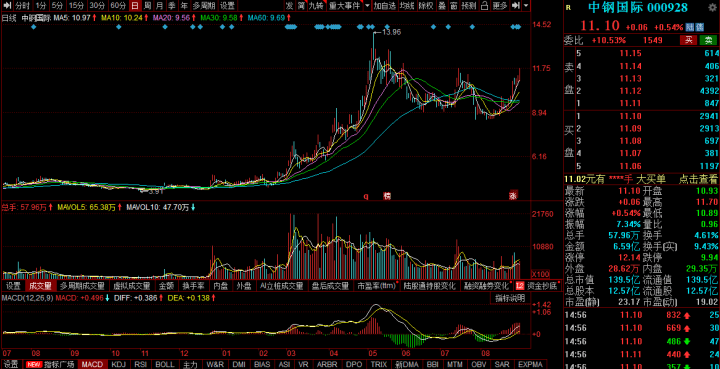This screenshot has width=720, height=369.
Task: Click 点击查看 link for large orders
Action: click(x=698, y=179)
